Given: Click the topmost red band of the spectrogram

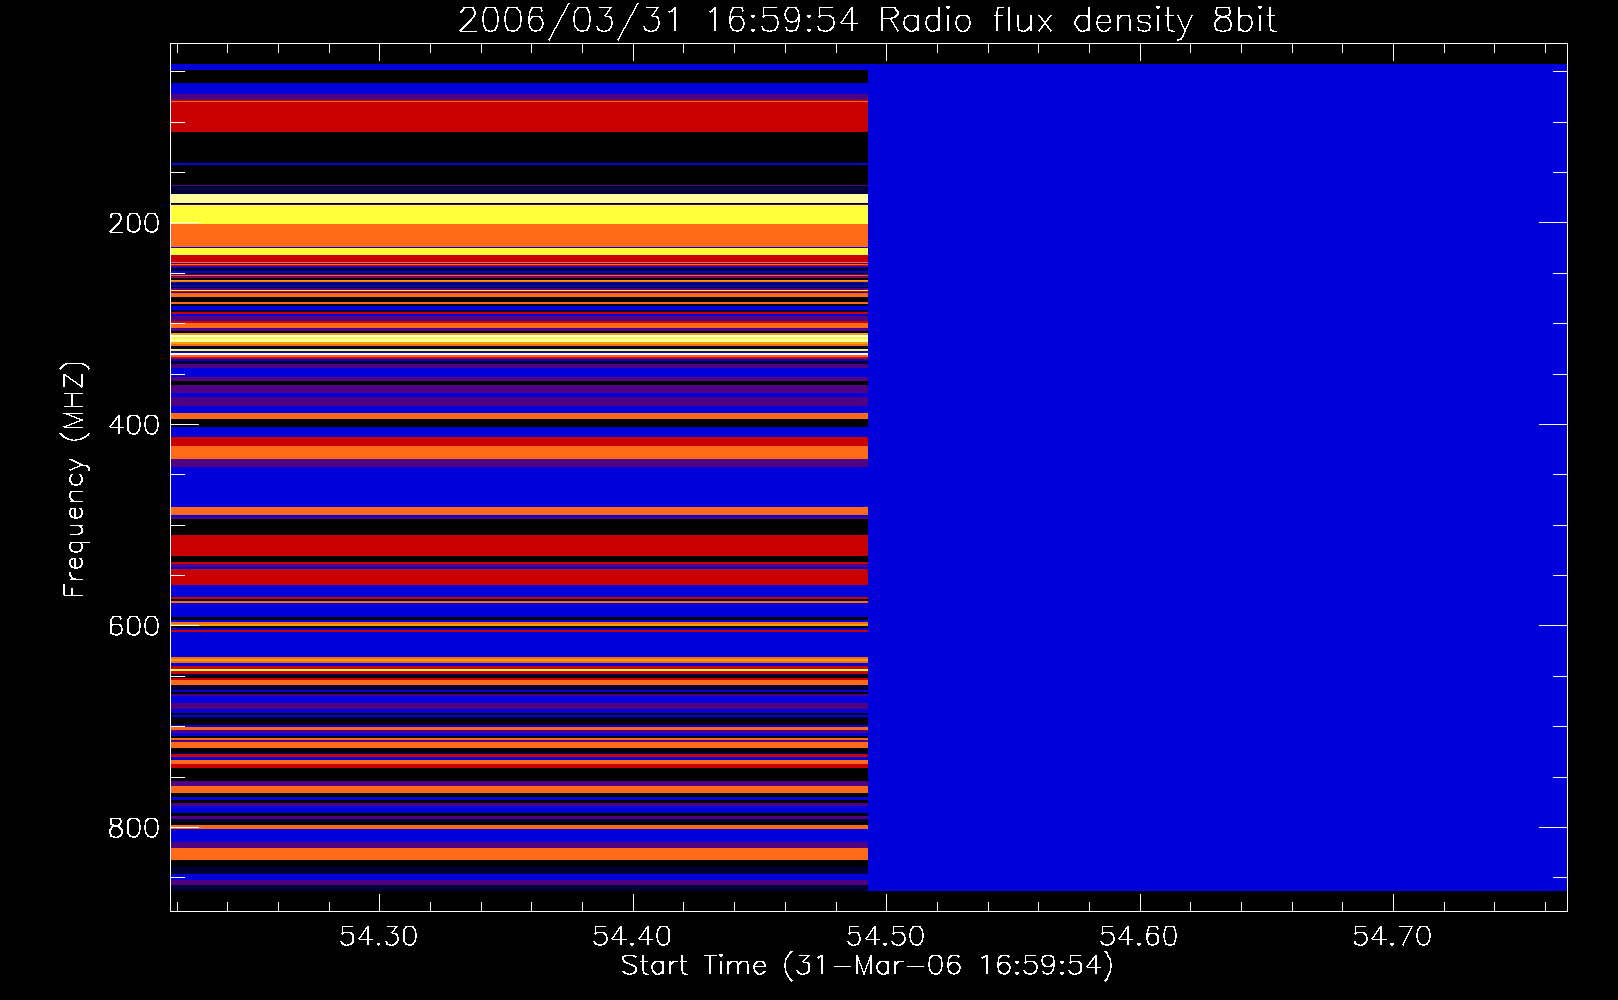Looking at the screenshot, I should click(519, 116).
